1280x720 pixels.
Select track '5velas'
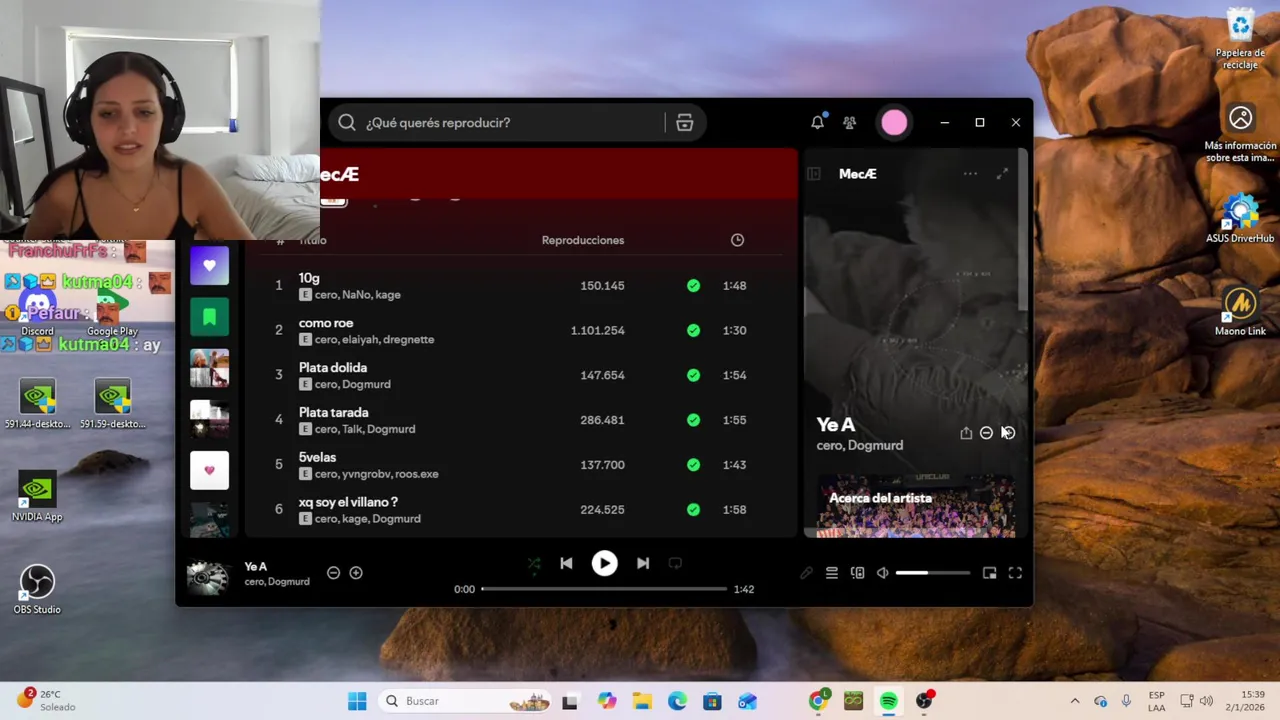317,457
